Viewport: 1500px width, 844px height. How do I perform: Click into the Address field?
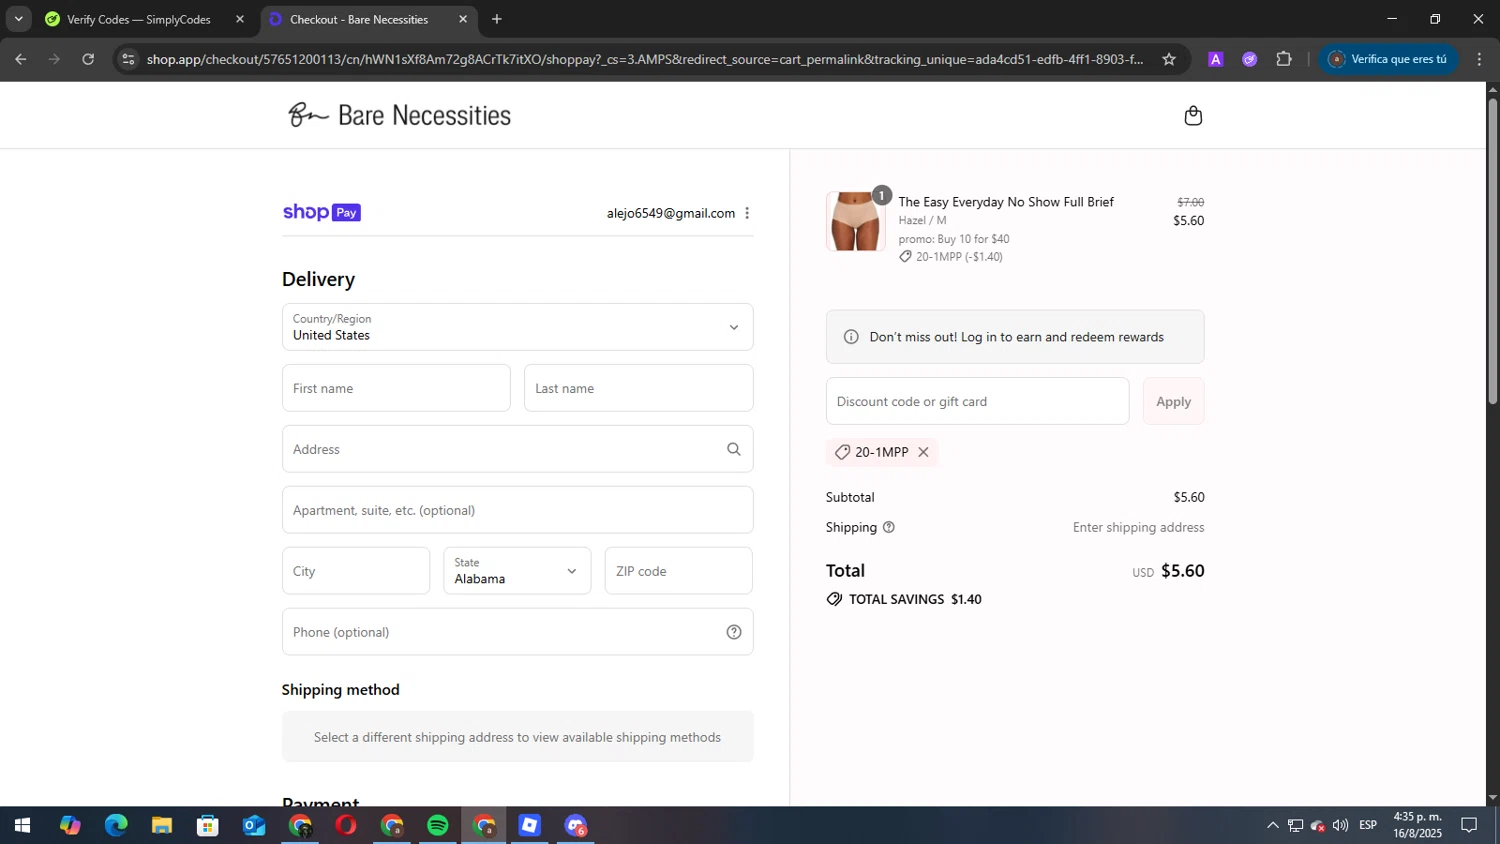pos(518,449)
